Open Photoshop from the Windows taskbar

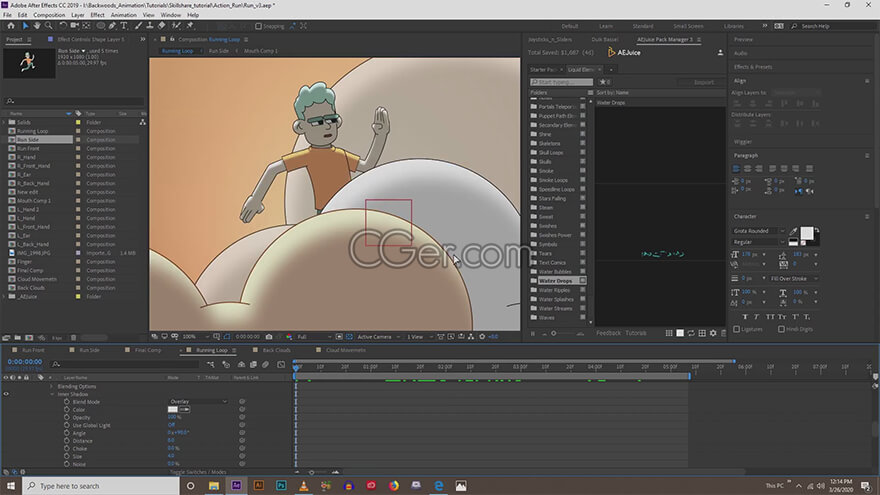281,485
